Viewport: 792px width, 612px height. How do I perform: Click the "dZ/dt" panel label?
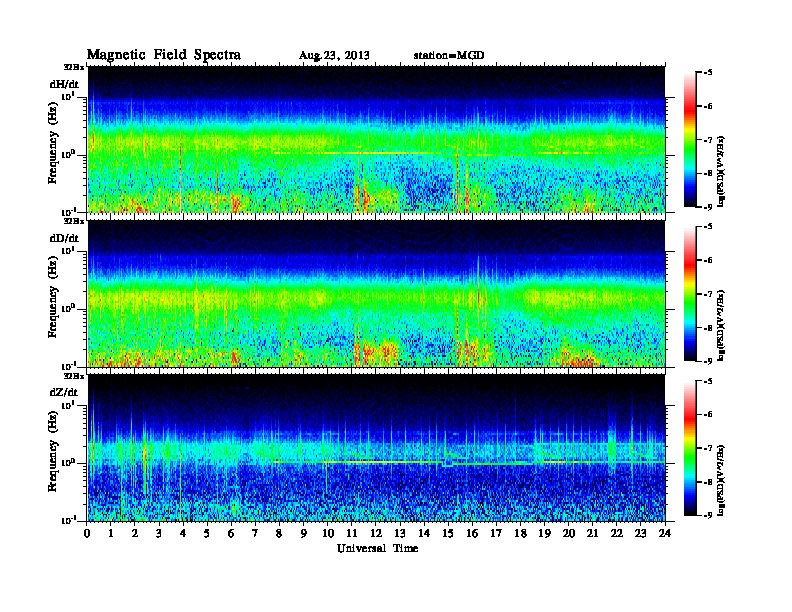coord(64,392)
